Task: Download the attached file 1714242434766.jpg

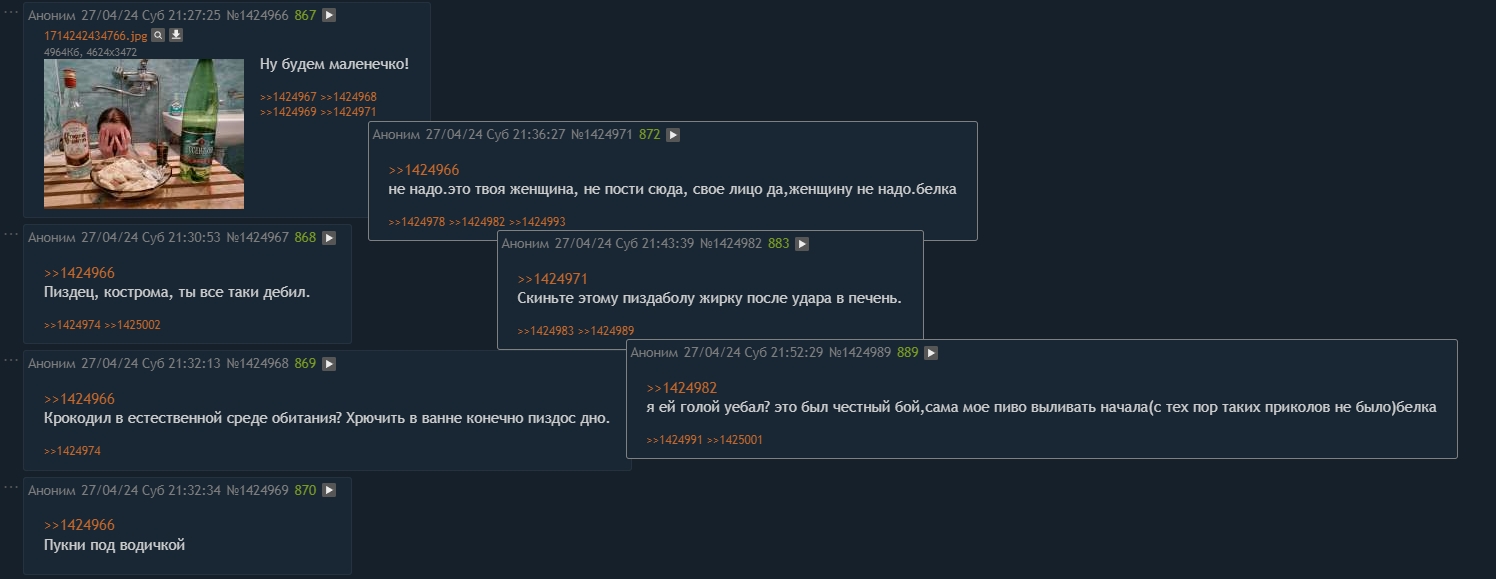Action: 176,35
